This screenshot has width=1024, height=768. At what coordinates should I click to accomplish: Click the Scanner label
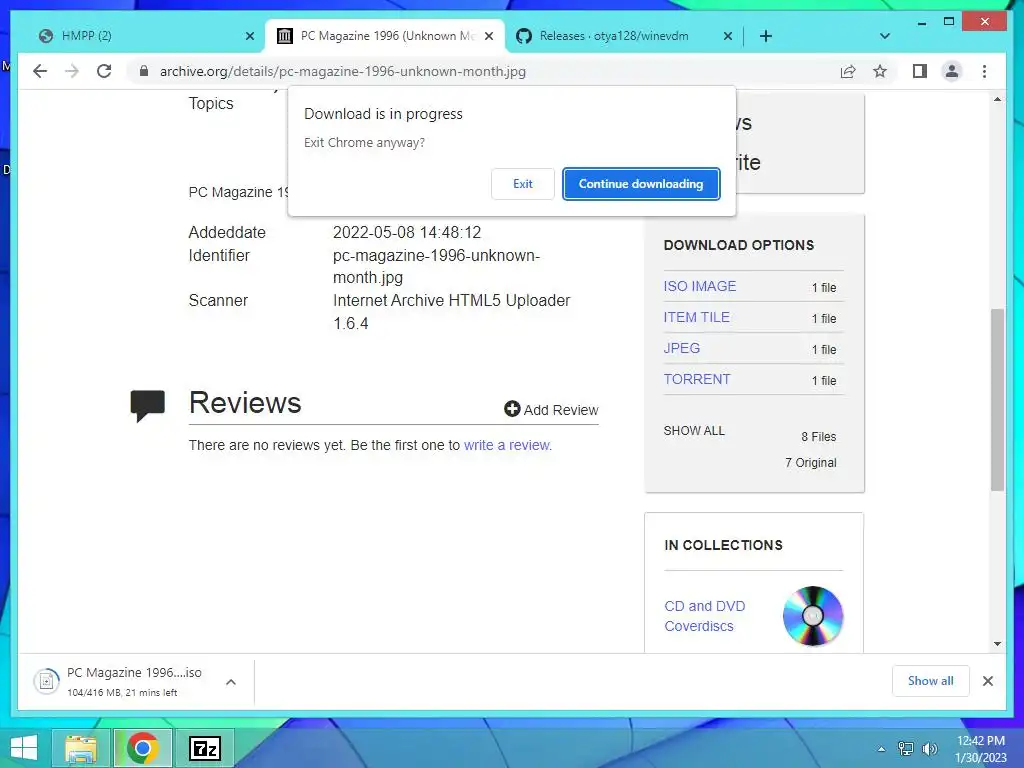[218, 300]
